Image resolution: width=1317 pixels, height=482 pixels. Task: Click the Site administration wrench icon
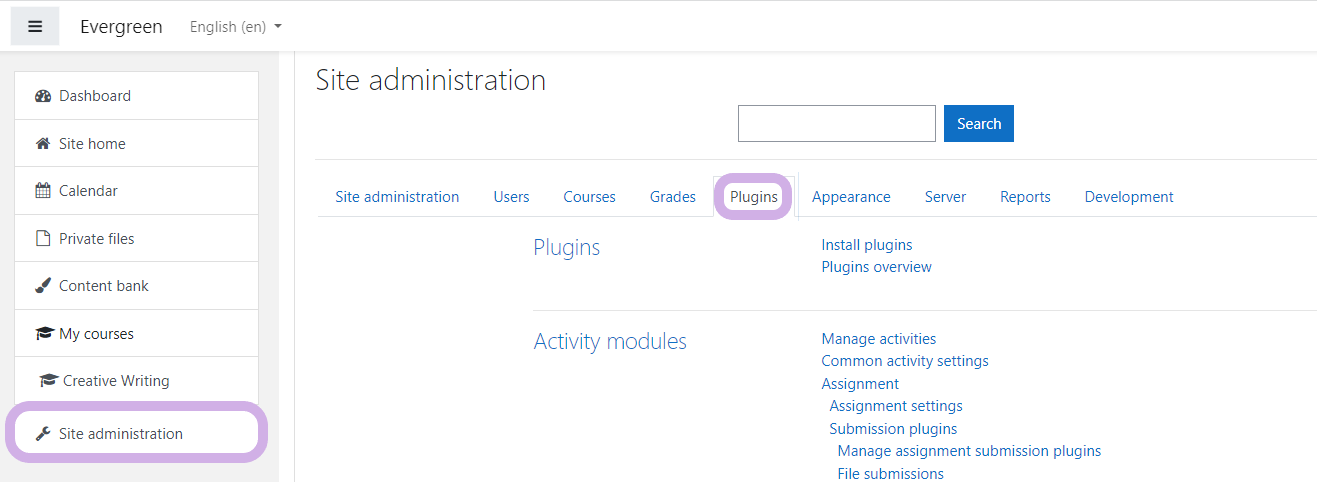tap(43, 434)
